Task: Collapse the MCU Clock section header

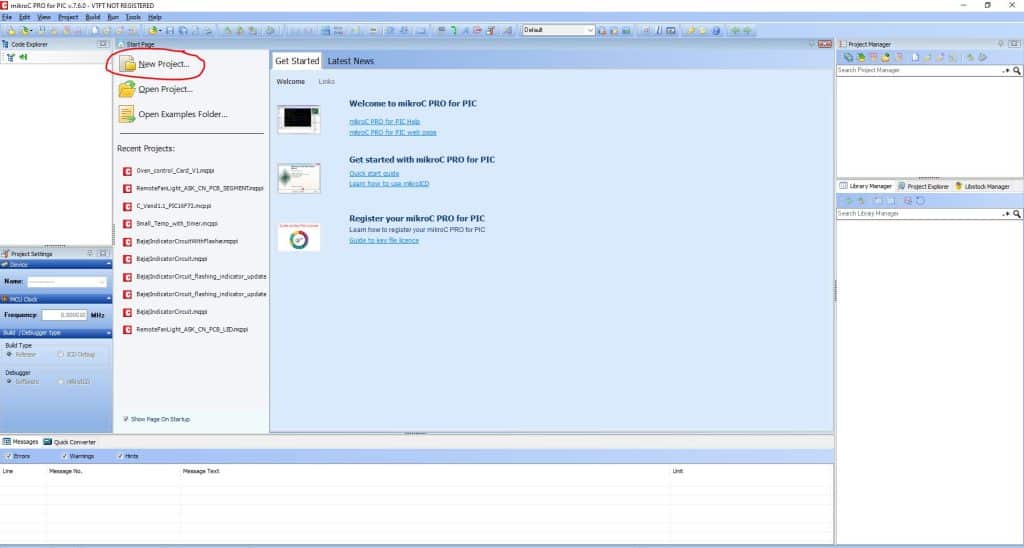Action: click(x=56, y=299)
